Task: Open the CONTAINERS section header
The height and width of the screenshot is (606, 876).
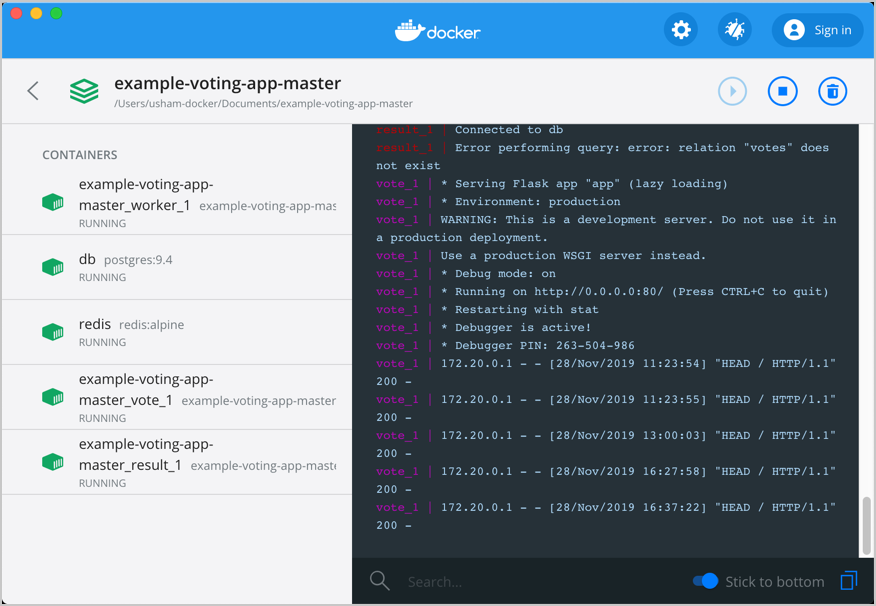Action: click(79, 155)
